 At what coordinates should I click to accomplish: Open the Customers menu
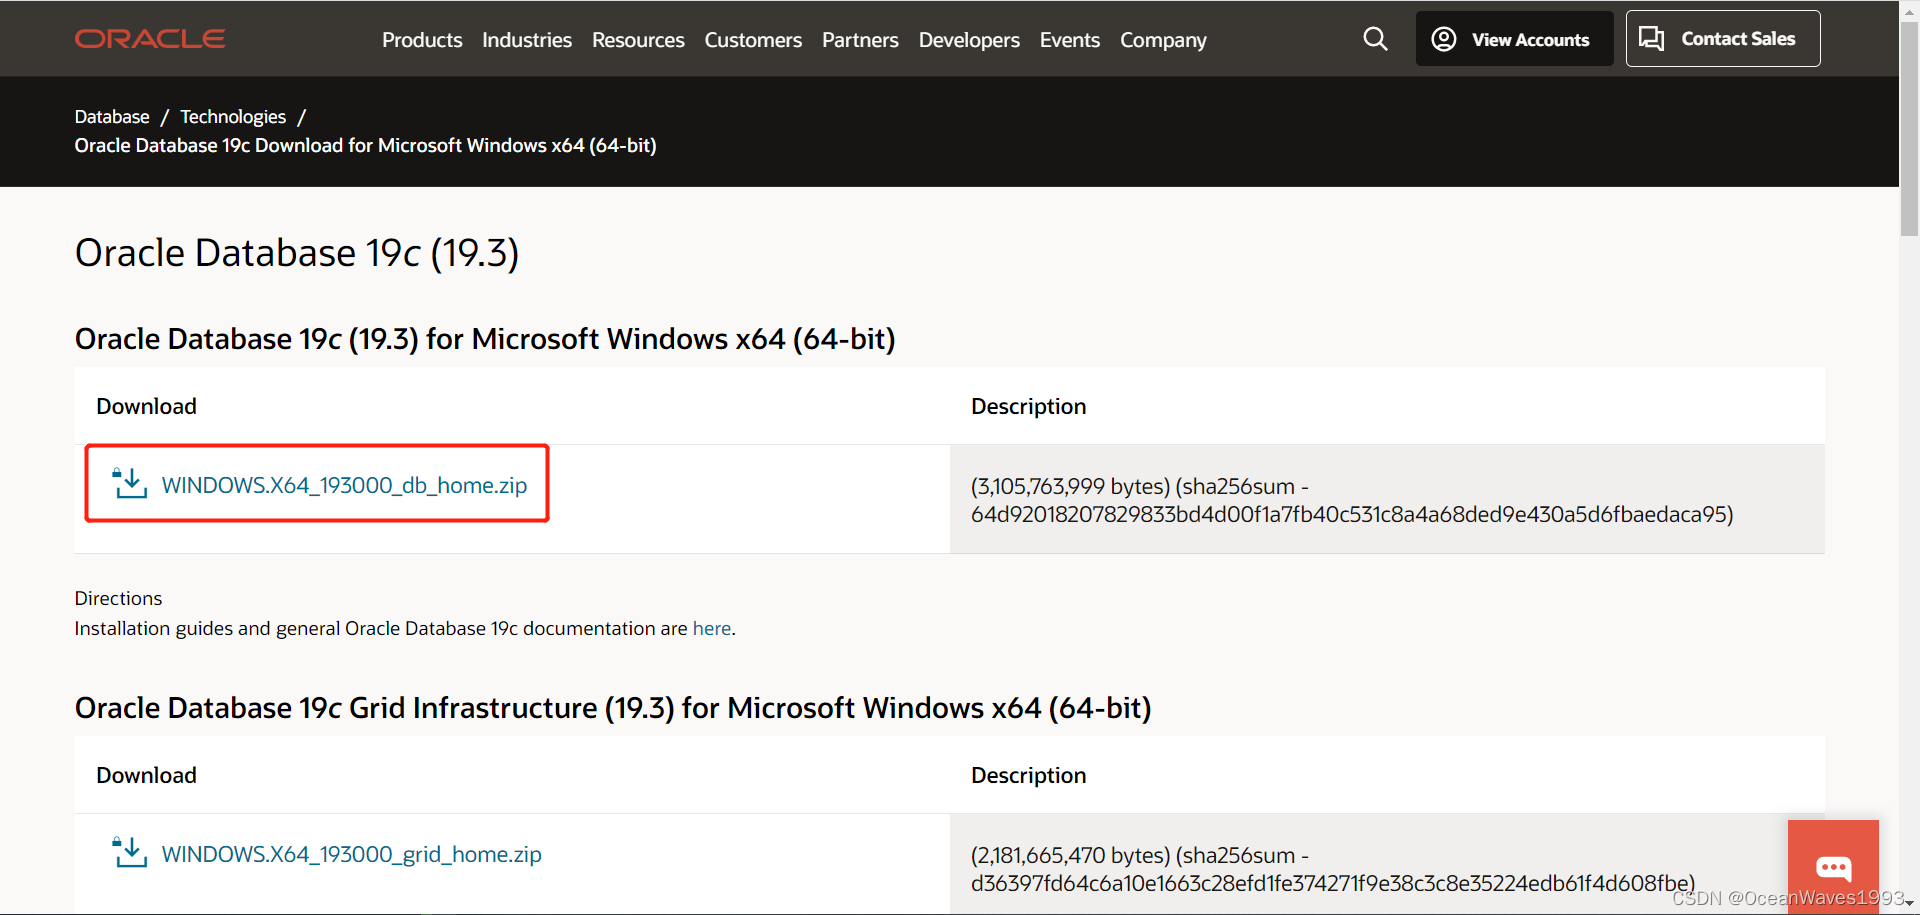[x=753, y=40]
